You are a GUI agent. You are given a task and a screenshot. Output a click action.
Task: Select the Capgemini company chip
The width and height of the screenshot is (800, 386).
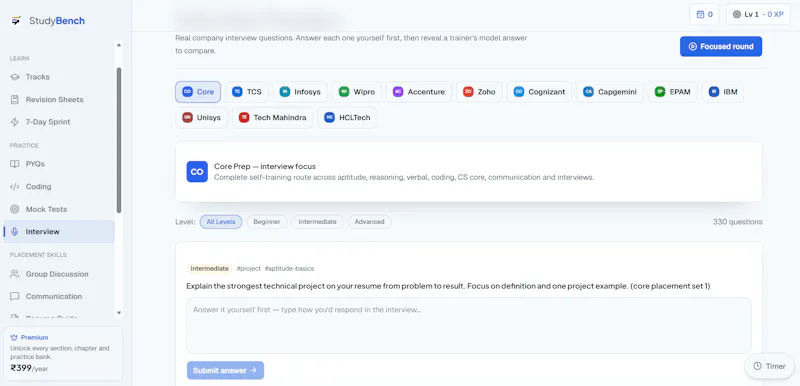[610, 92]
